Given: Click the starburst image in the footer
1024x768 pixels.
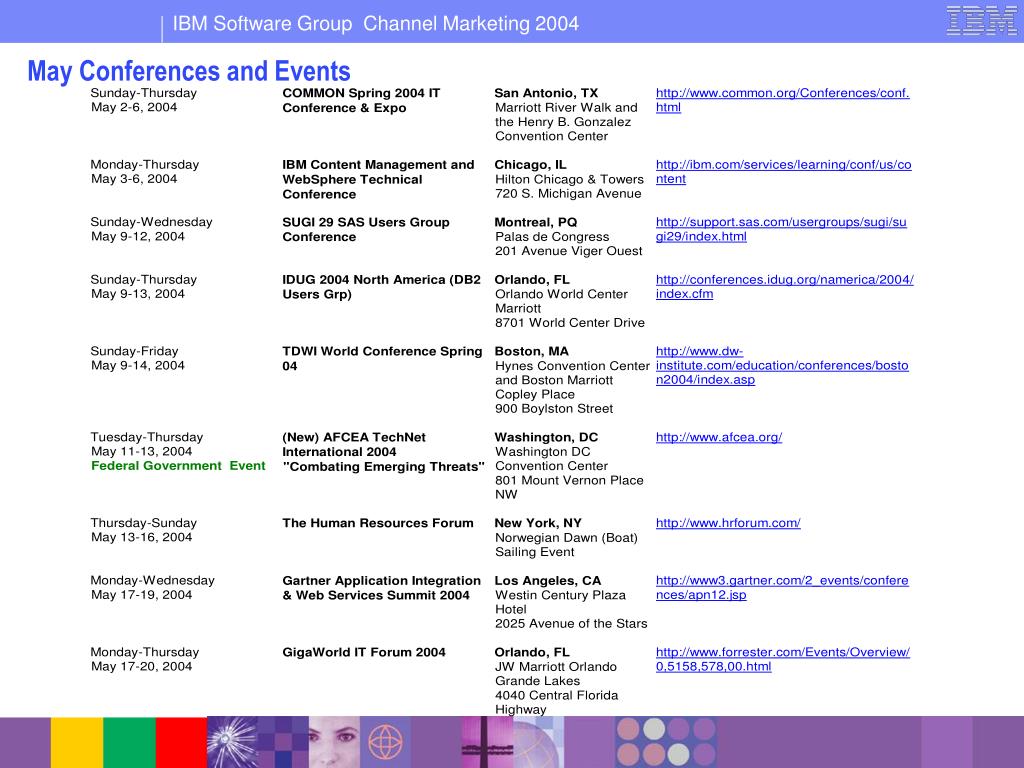Looking at the screenshot, I should click(x=232, y=742).
